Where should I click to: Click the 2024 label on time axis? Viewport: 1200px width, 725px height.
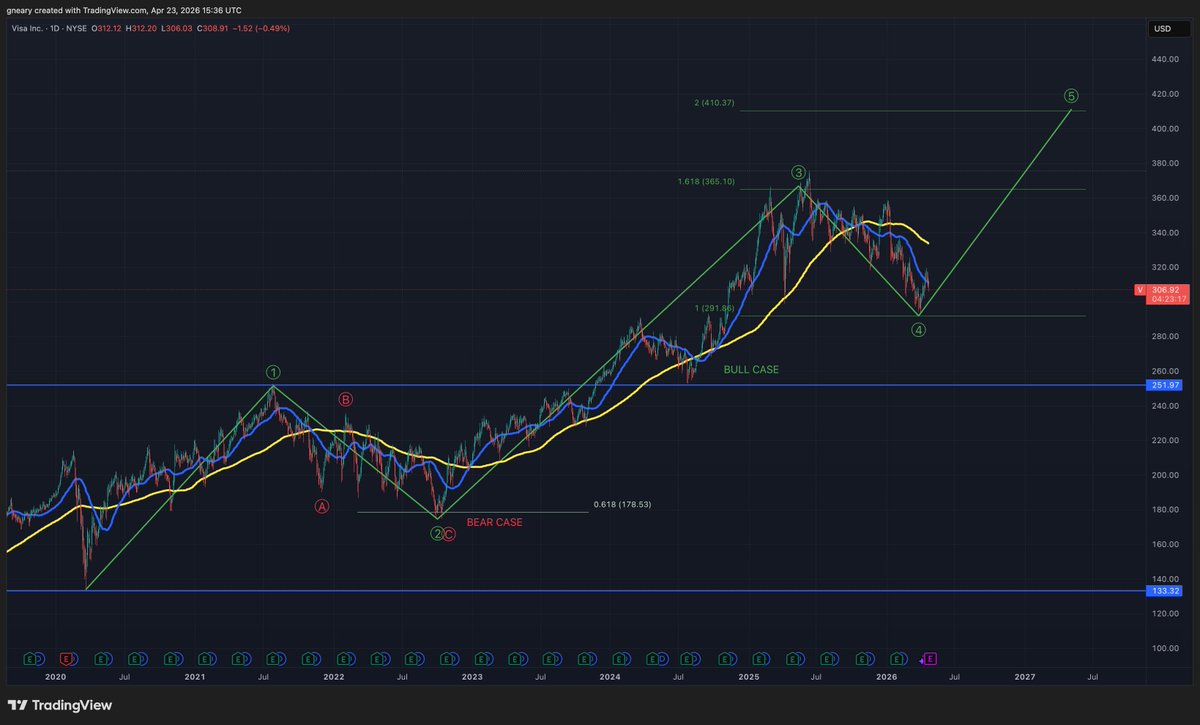click(610, 677)
